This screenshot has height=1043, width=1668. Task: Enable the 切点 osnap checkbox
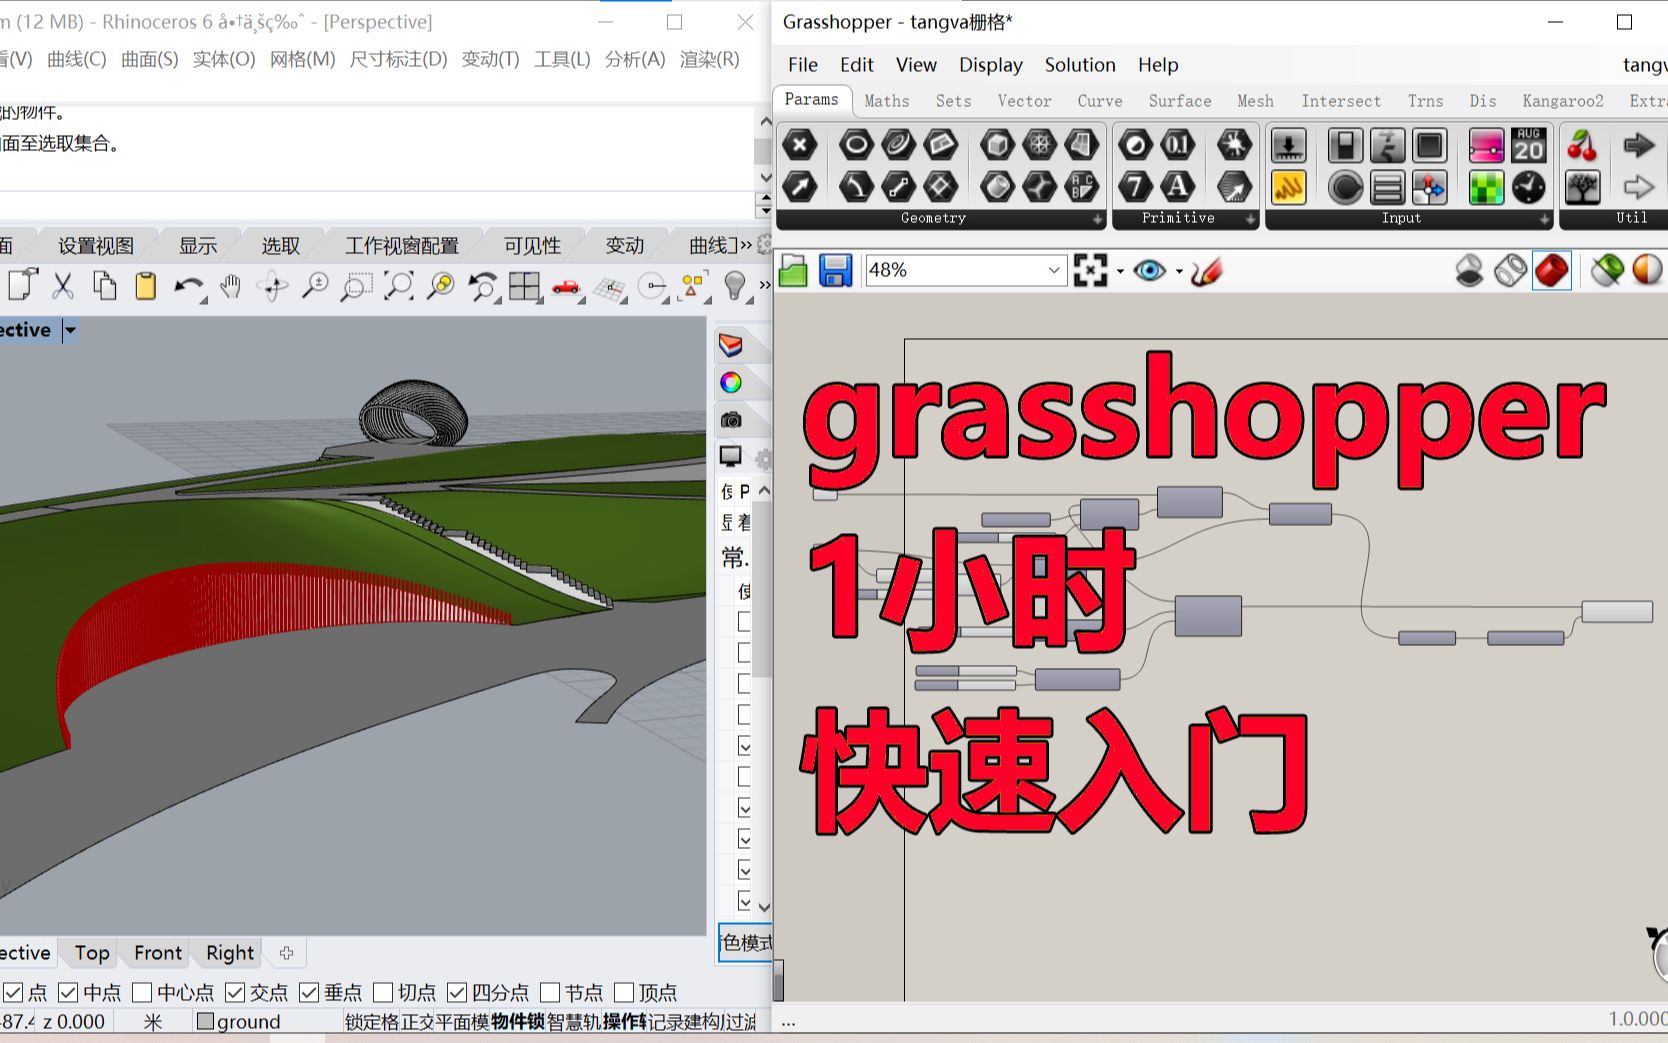[x=383, y=993]
